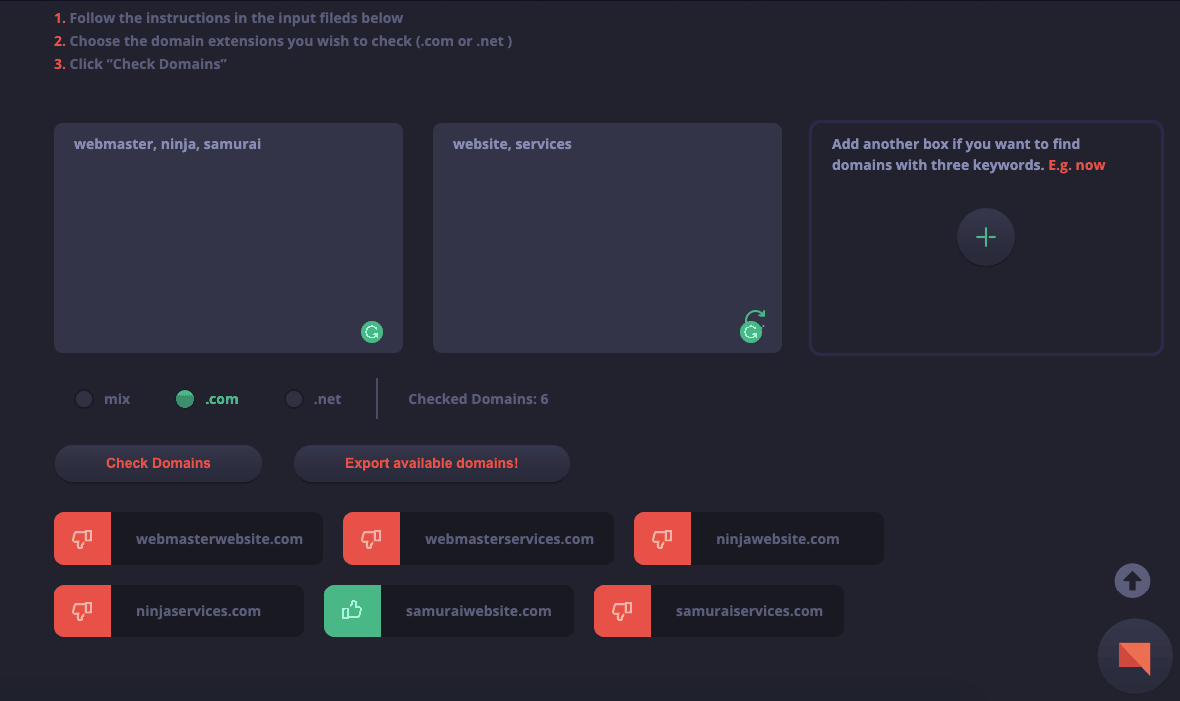The image size is (1180, 701).
Task: Click thumbs-up icon for samuraiwebsite.com
Action: (x=352, y=611)
